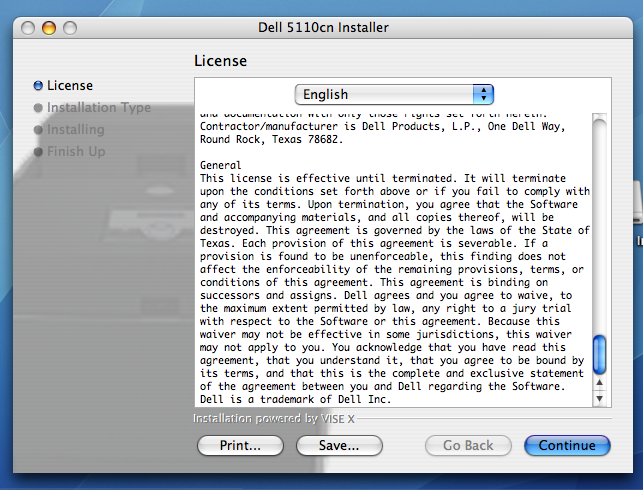
Task: Click the blue scrollbar thumb
Action: point(600,355)
